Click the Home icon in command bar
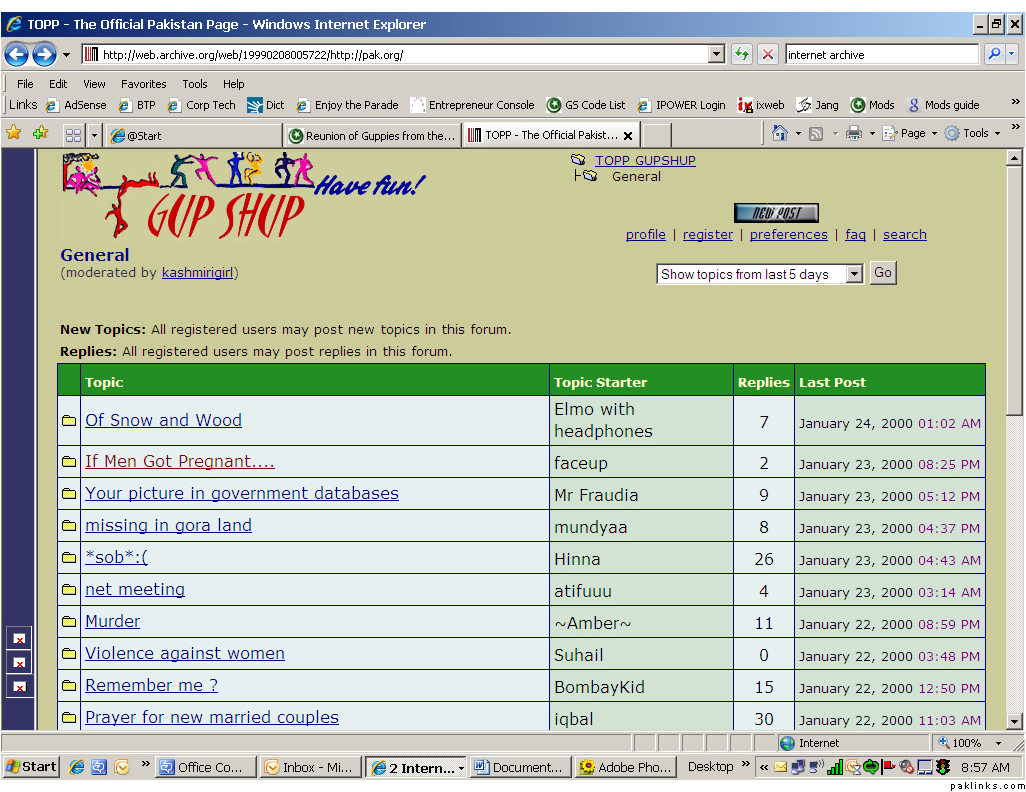Viewport: 1026px width, 792px height. point(780,134)
